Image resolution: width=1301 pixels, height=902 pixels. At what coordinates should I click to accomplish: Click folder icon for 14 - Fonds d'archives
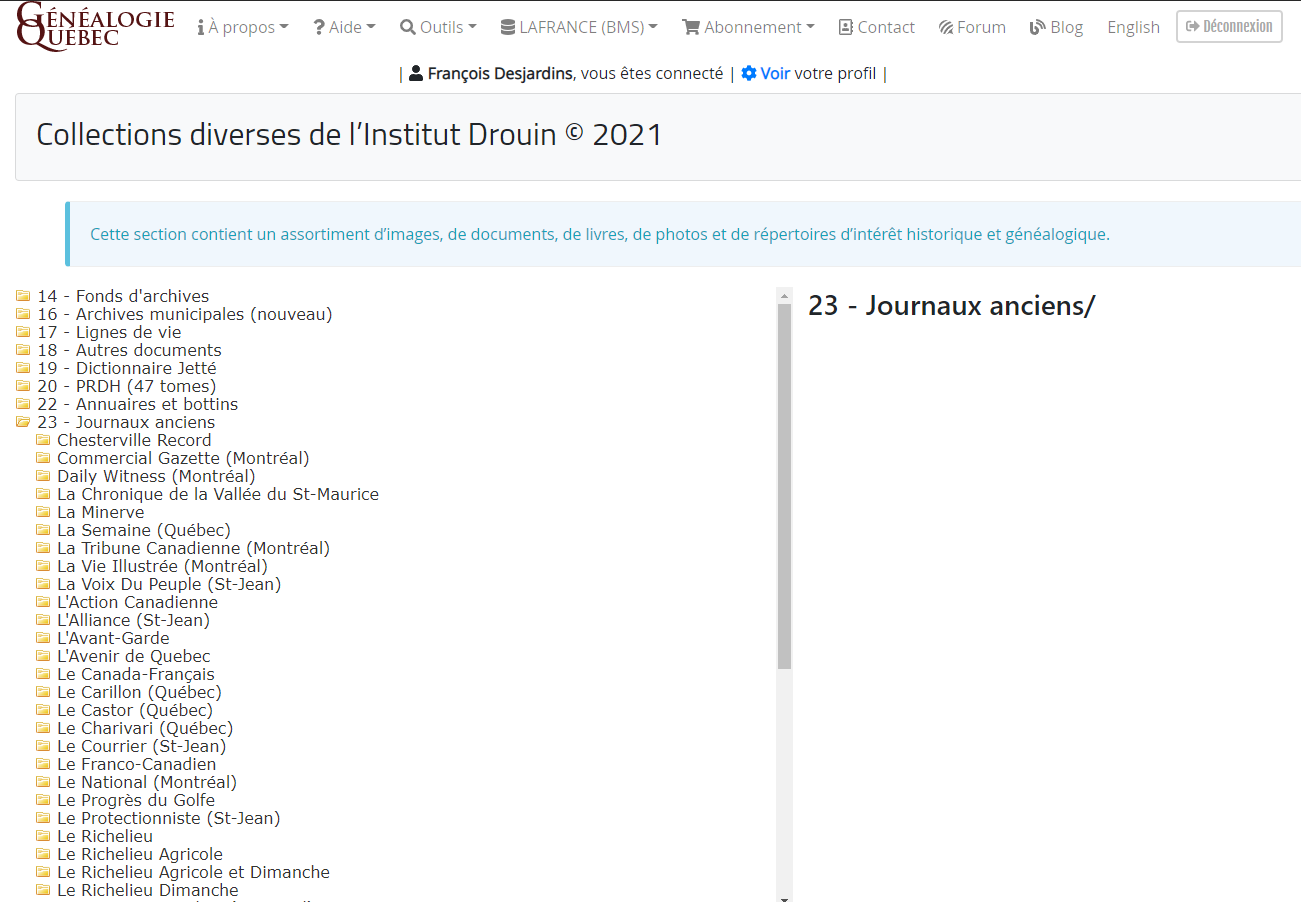point(23,296)
